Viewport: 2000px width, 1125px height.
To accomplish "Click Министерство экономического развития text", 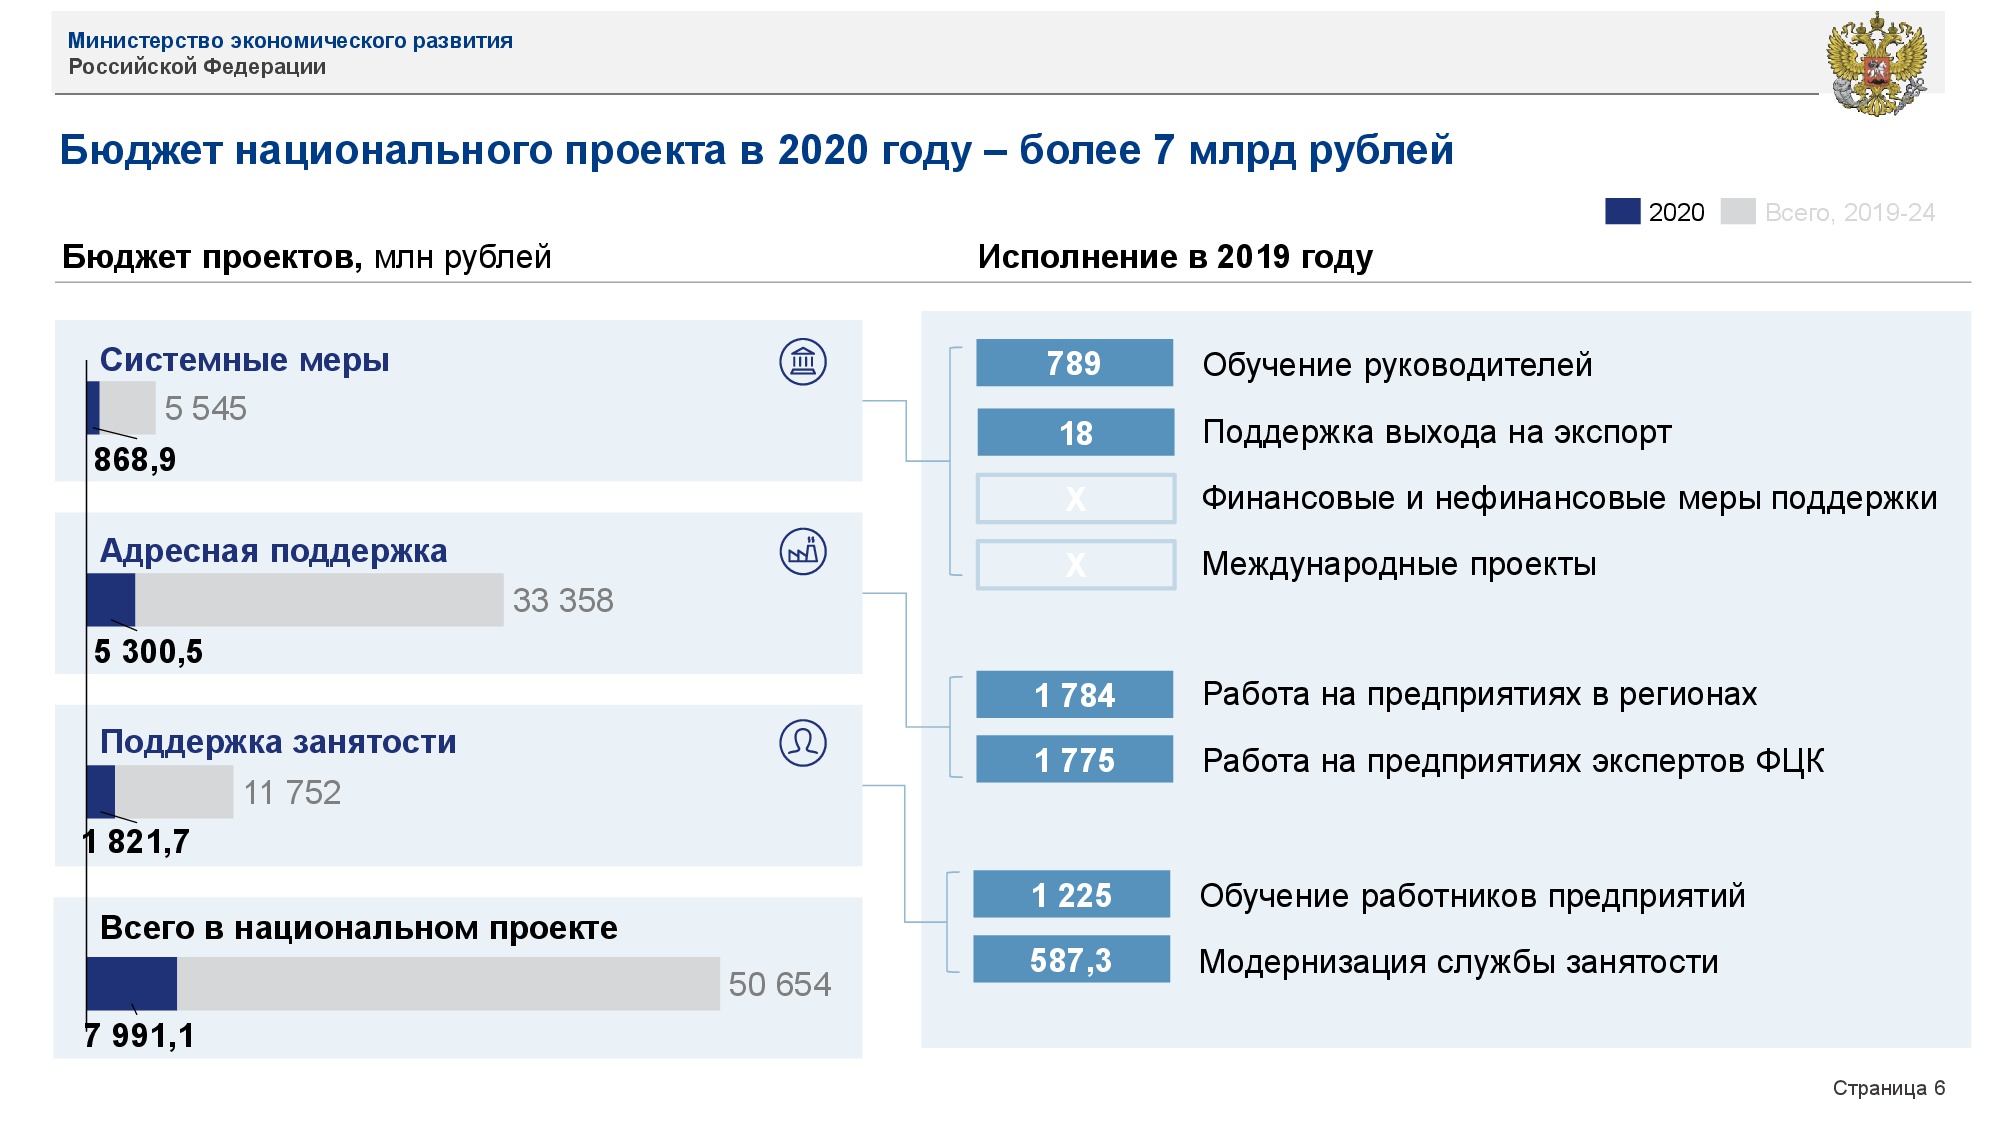I will click(x=290, y=41).
